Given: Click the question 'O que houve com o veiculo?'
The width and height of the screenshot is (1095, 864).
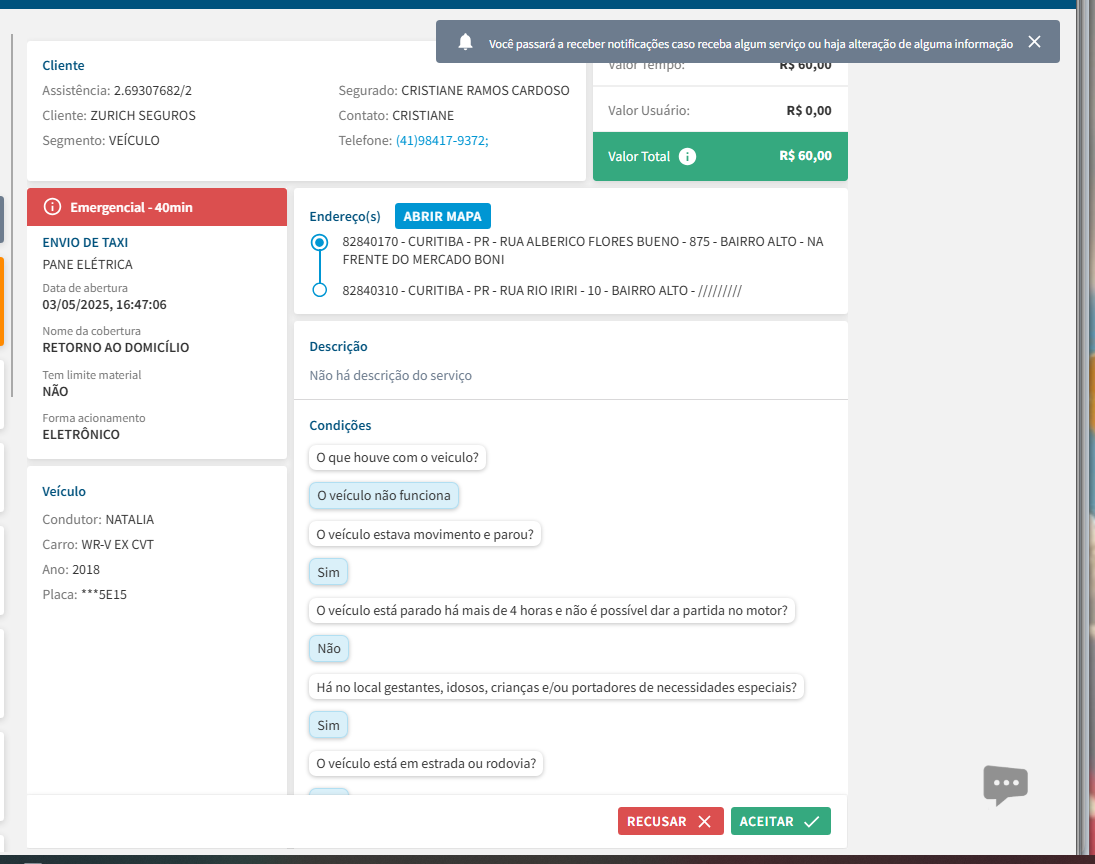Looking at the screenshot, I should [x=397, y=457].
